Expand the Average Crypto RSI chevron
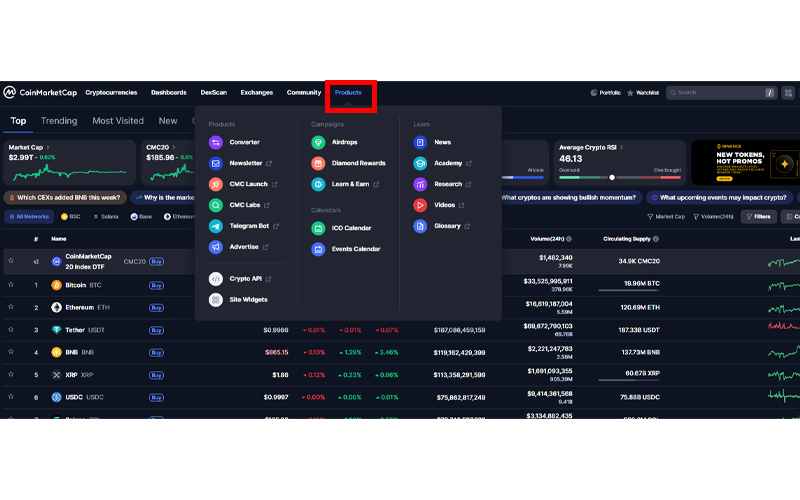The image size is (800, 500). click(x=621, y=147)
